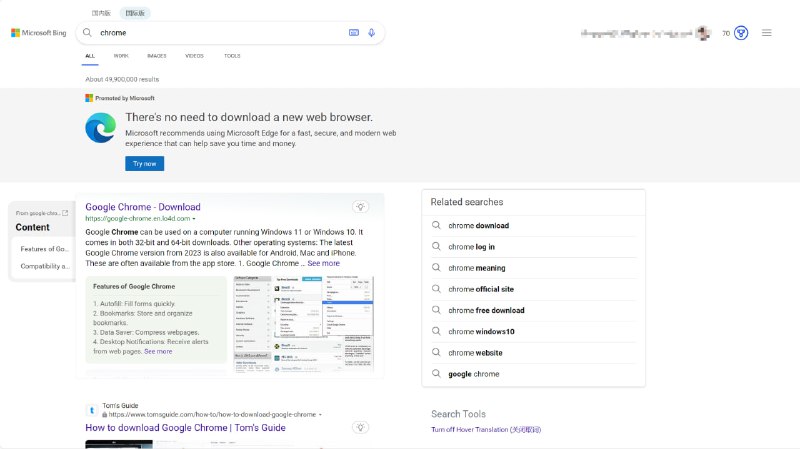Click the Microsoft Edge logo in the ad
Image resolution: width=800 pixels, height=449 pixels.
101,128
